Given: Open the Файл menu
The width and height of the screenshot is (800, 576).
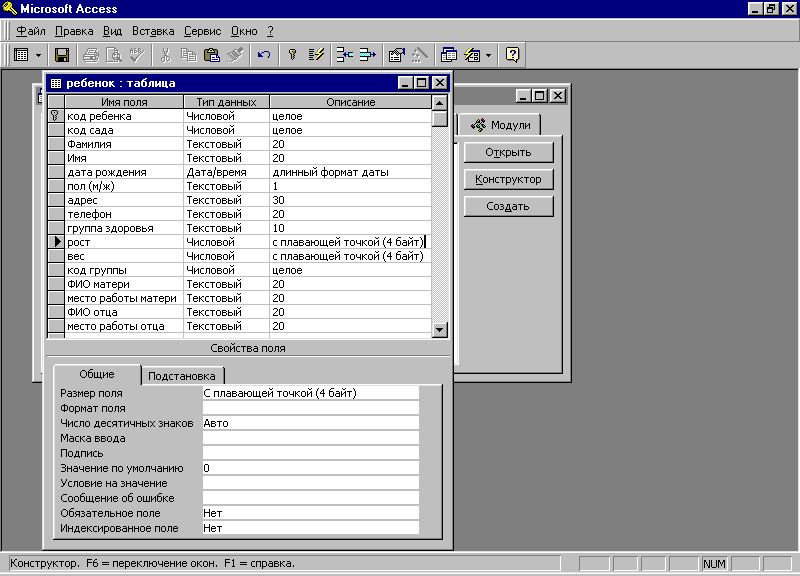Looking at the screenshot, I should tap(31, 31).
